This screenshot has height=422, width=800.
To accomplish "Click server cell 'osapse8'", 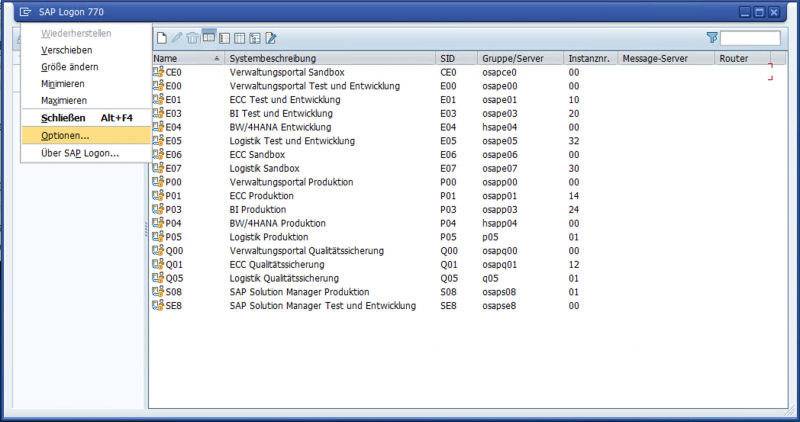I will (x=499, y=306).
